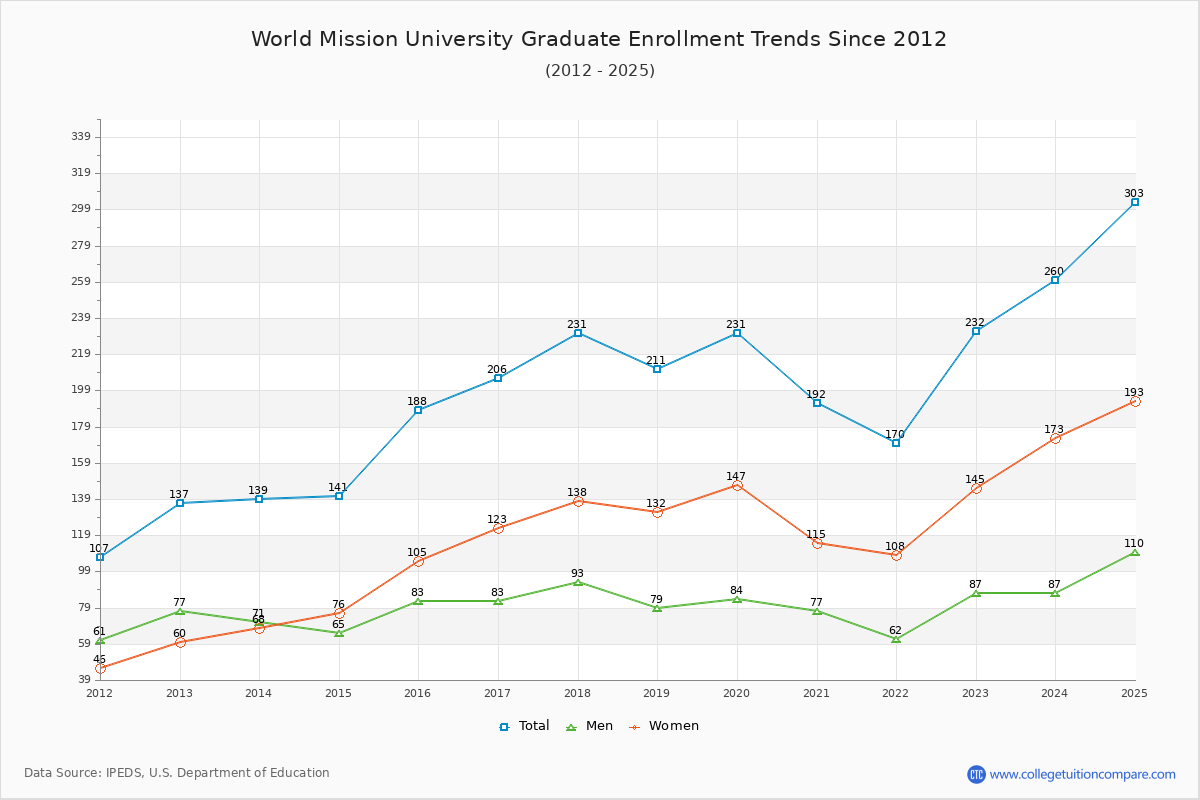Screen dimensions: 1200x800
Task: Click the chart title text
Action: [599, 39]
